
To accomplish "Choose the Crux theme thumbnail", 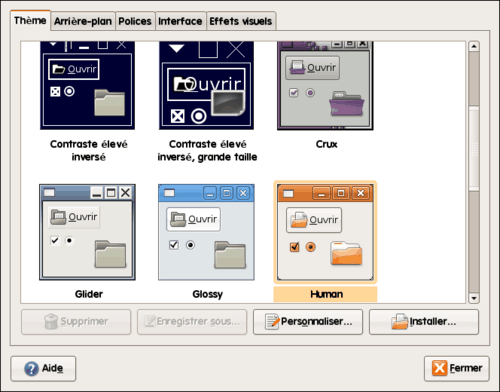I will pos(325,85).
